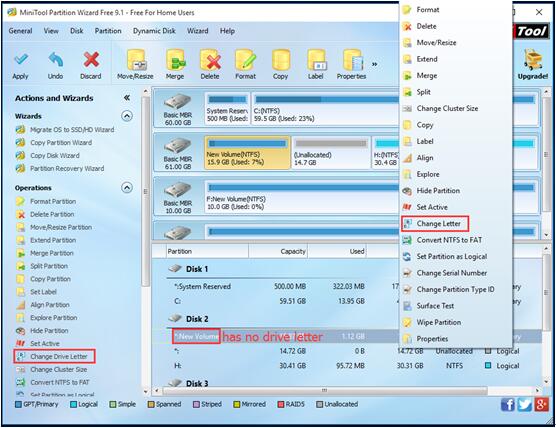Screen dimensions: 556x428
Task: Click the Label toolbar icon
Action: point(316,60)
